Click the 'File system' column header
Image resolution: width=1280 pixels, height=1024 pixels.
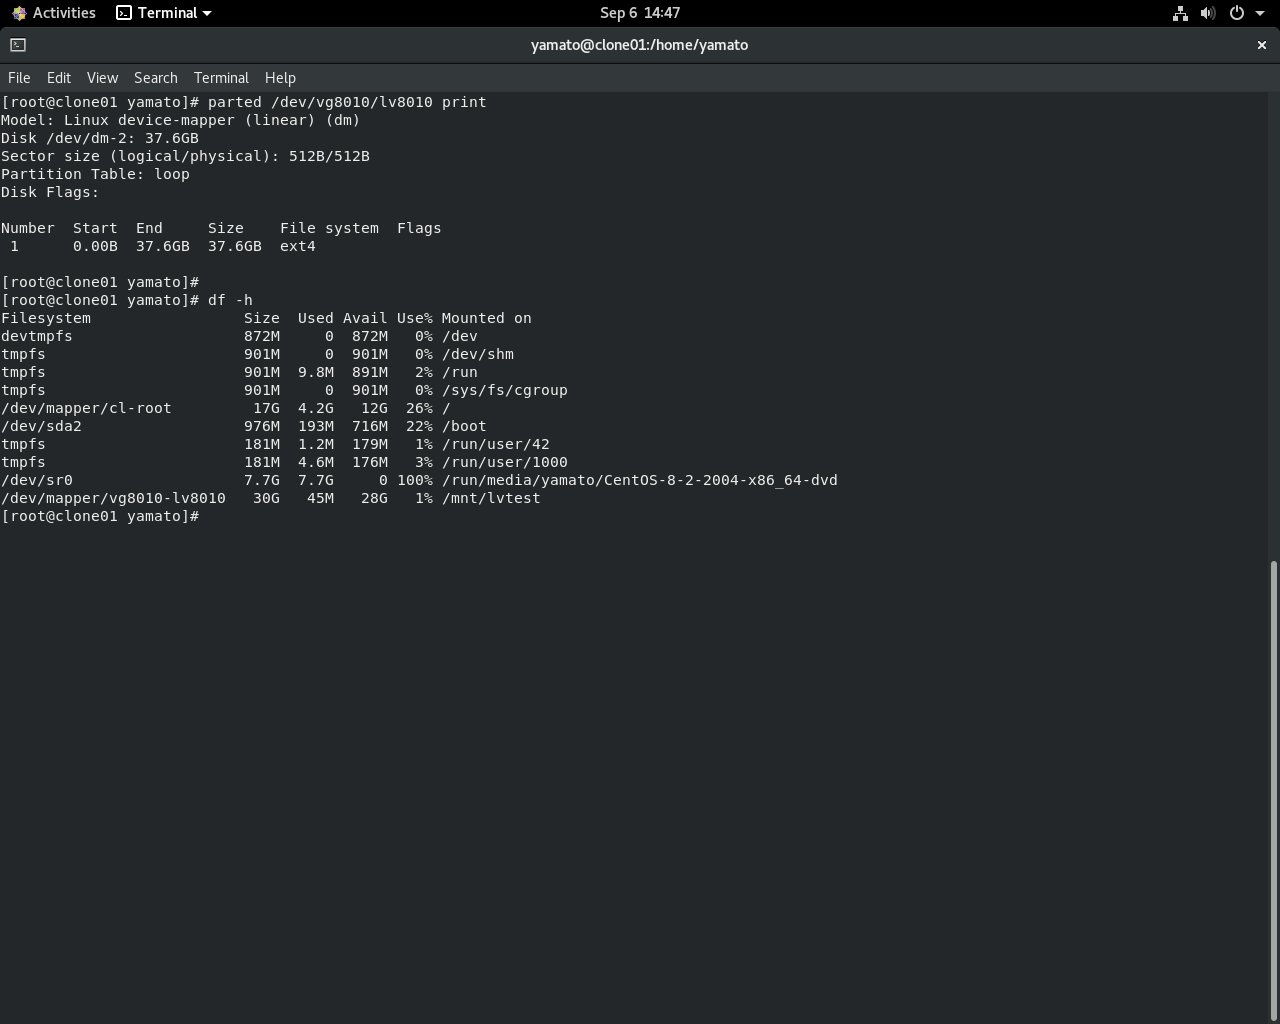click(329, 228)
